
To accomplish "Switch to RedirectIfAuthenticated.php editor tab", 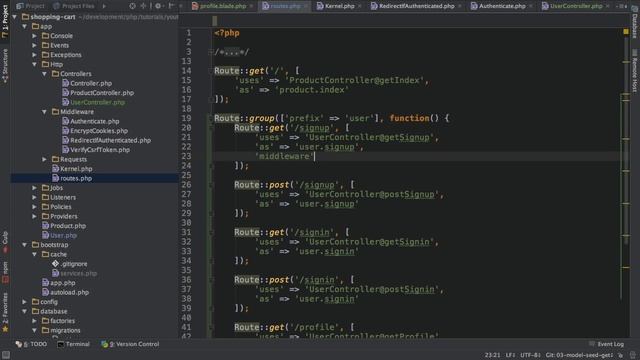I will [x=416, y=6].
